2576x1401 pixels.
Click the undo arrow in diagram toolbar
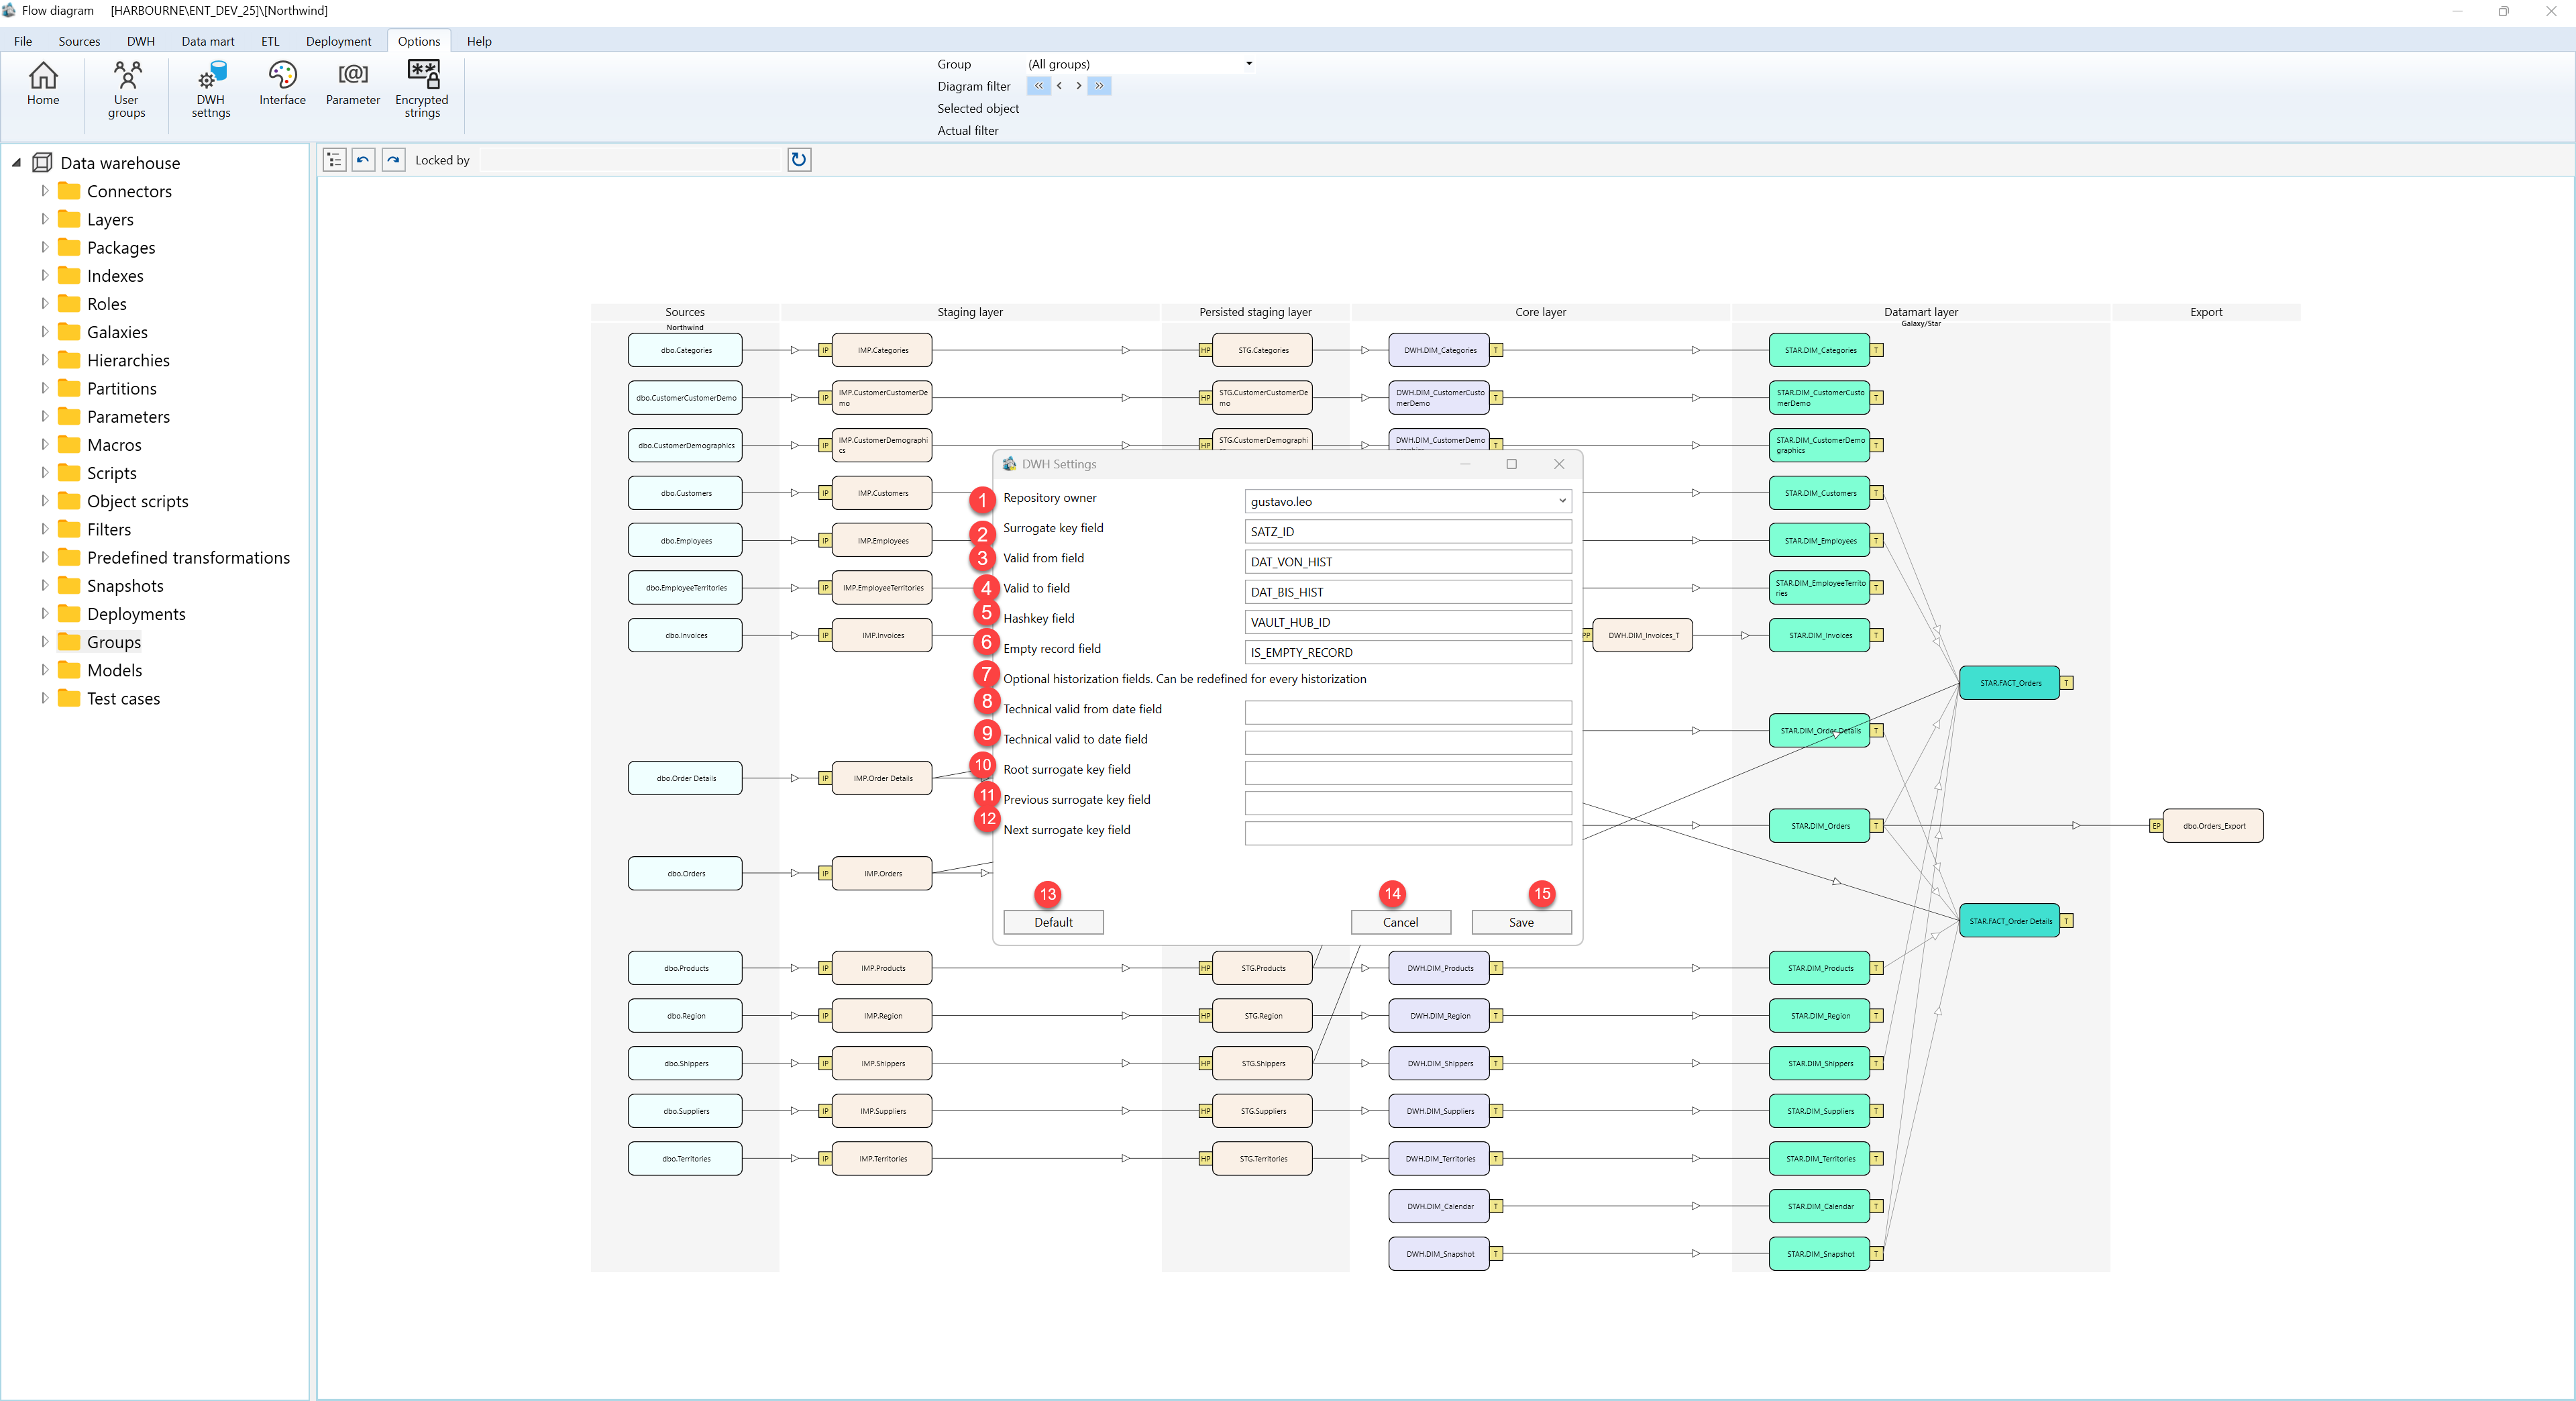(363, 160)
